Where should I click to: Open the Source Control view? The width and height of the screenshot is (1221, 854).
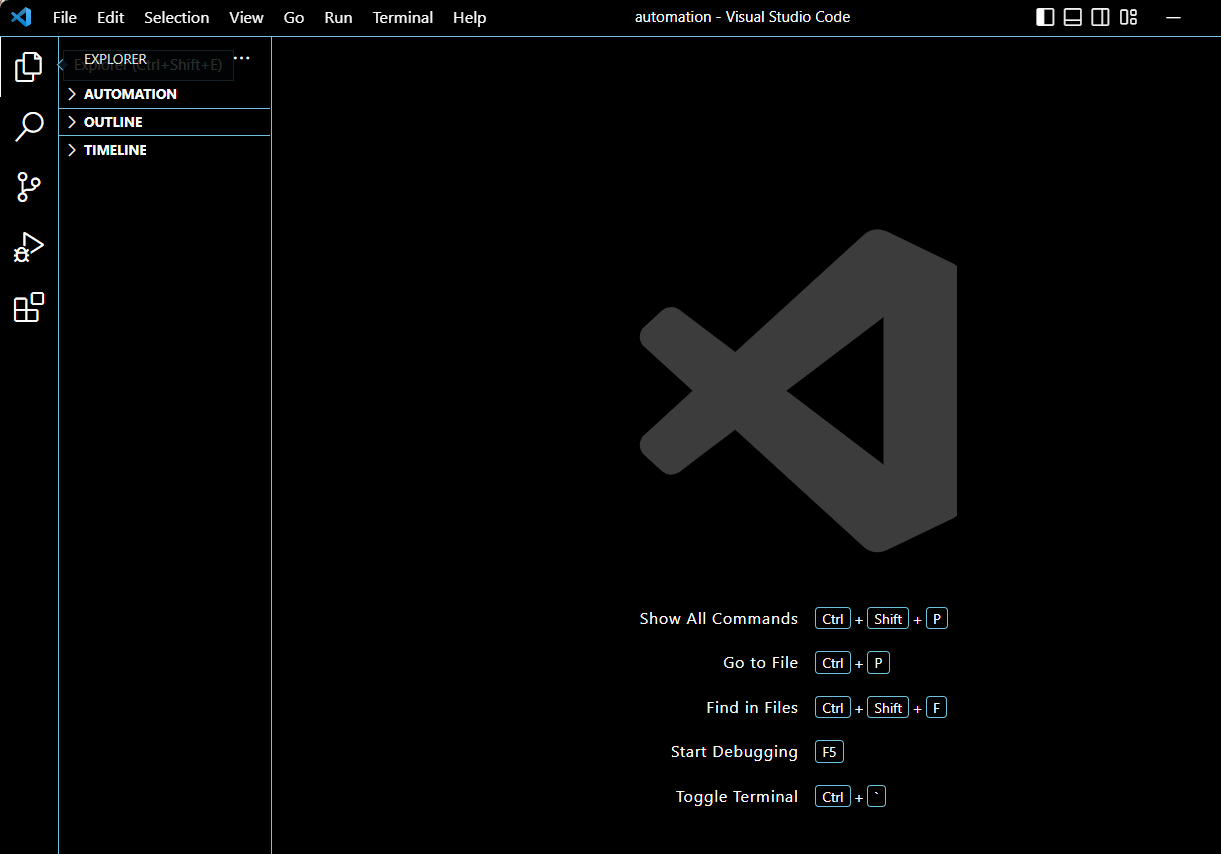[x=29, y=186]
